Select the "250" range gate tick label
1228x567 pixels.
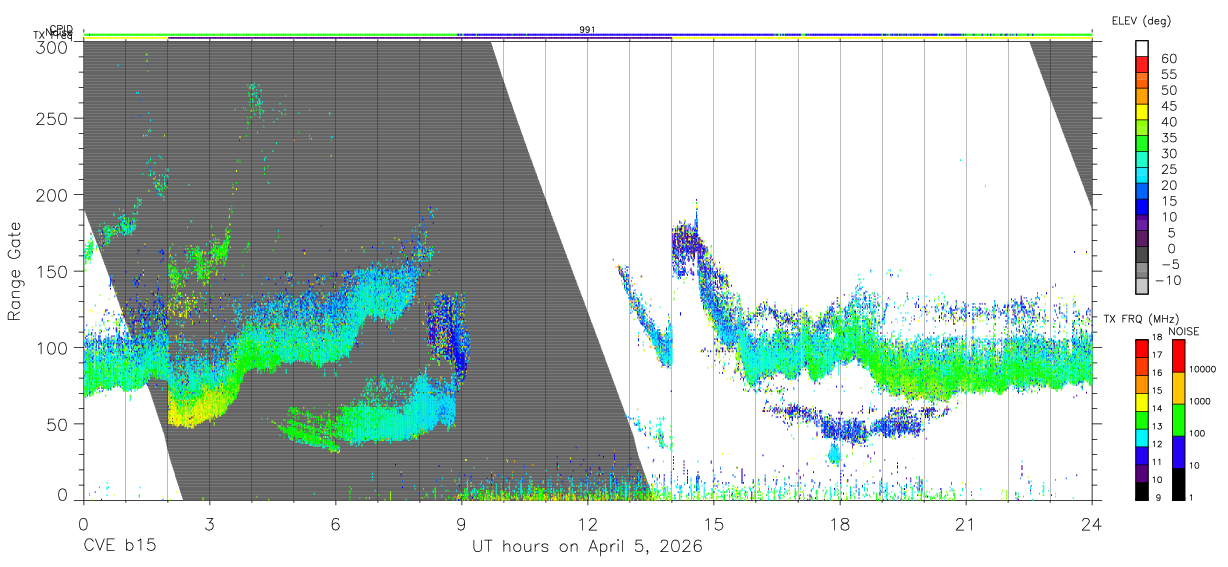point(51,119)
